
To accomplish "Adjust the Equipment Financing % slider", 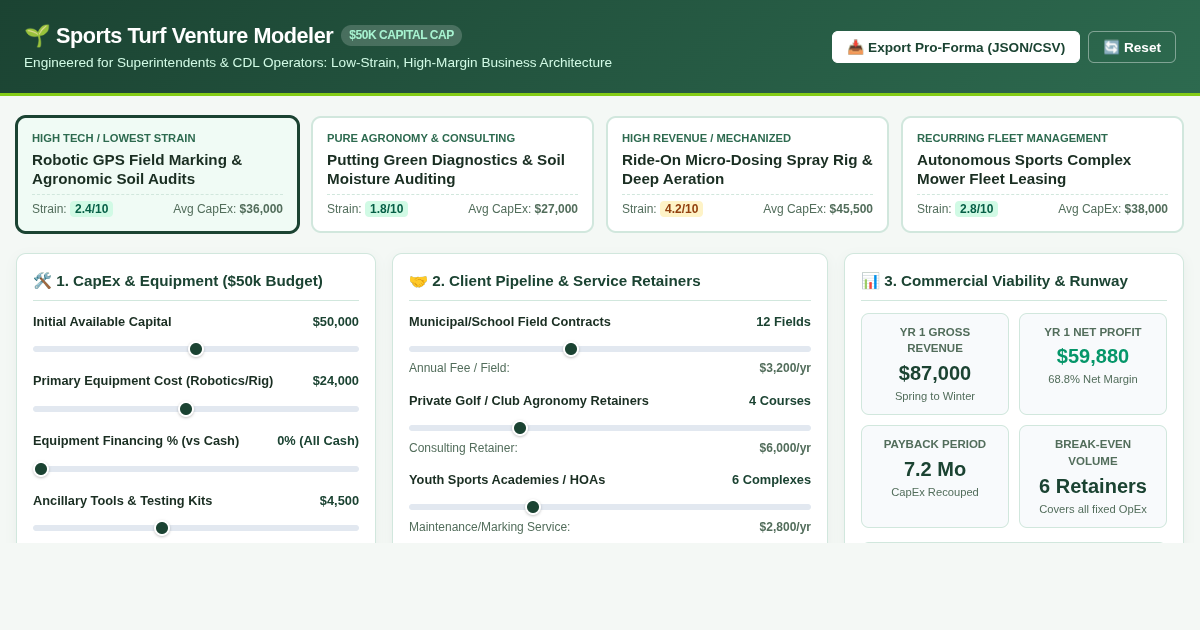I will (196, 469).
